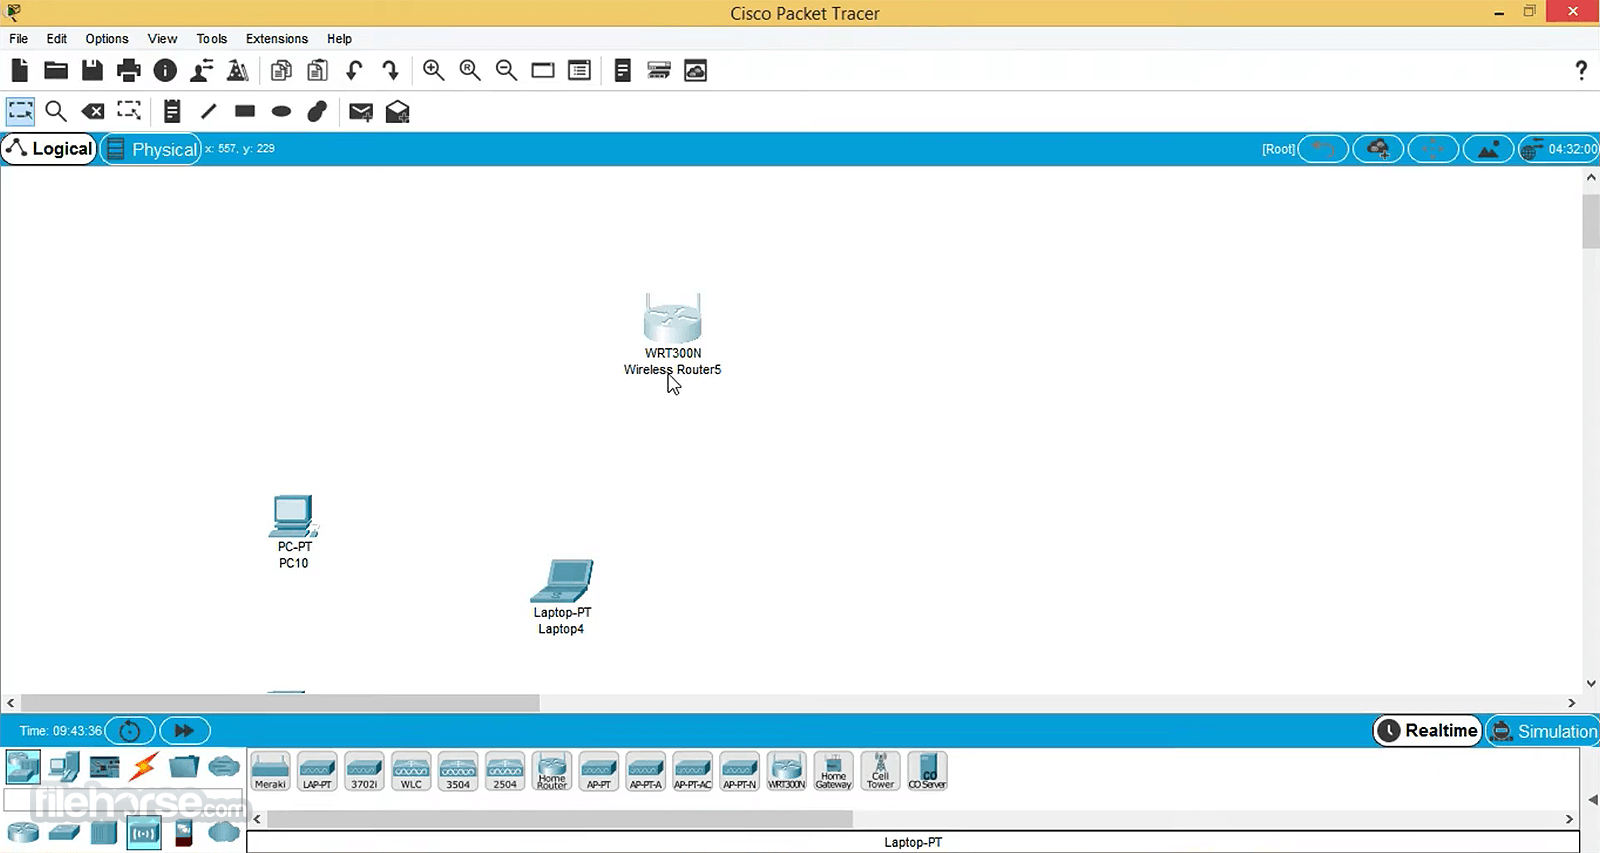Viewport: 1600px width, 853px height.
Task: Choose the Draw Rectangle tool
Action: (x=245, y=111)
